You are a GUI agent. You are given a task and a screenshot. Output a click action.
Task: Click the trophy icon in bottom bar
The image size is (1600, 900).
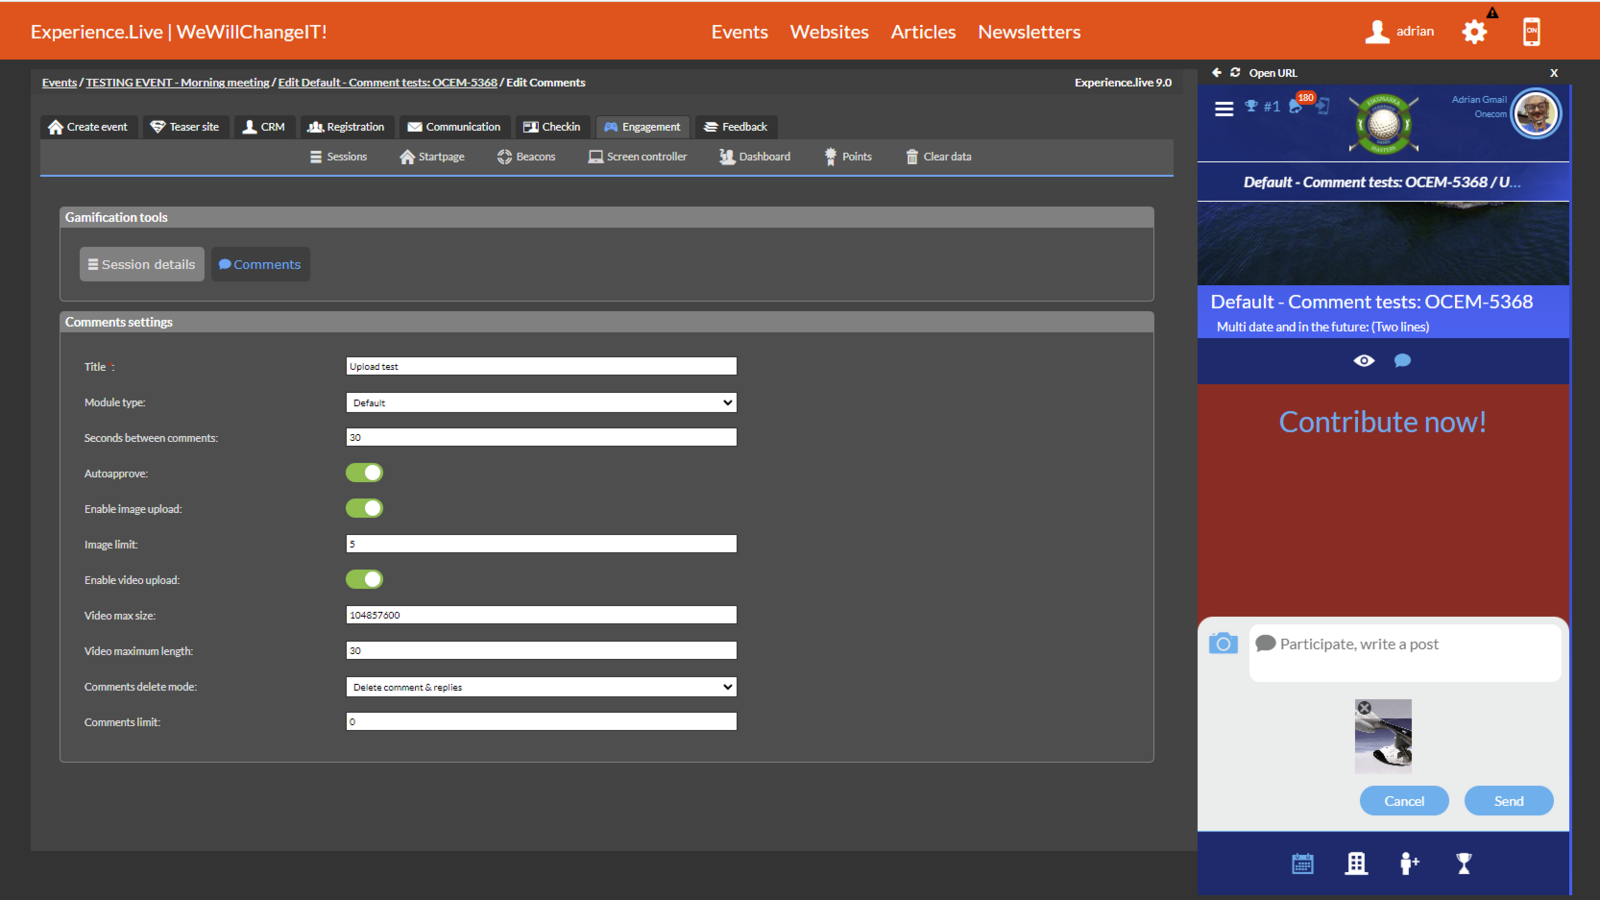pyautogui.click(x=1464, y=864)
